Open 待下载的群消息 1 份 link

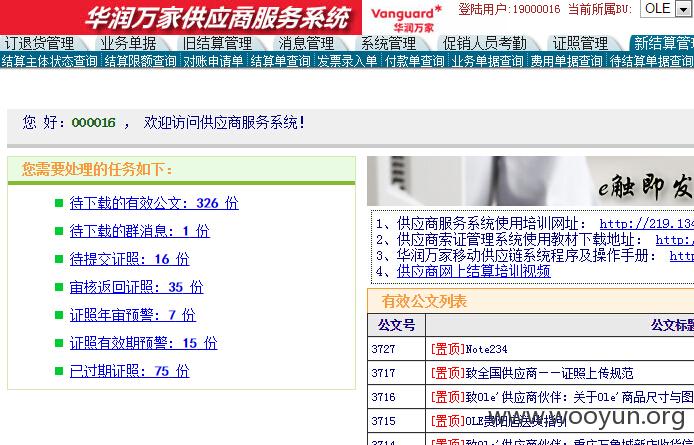139,231
